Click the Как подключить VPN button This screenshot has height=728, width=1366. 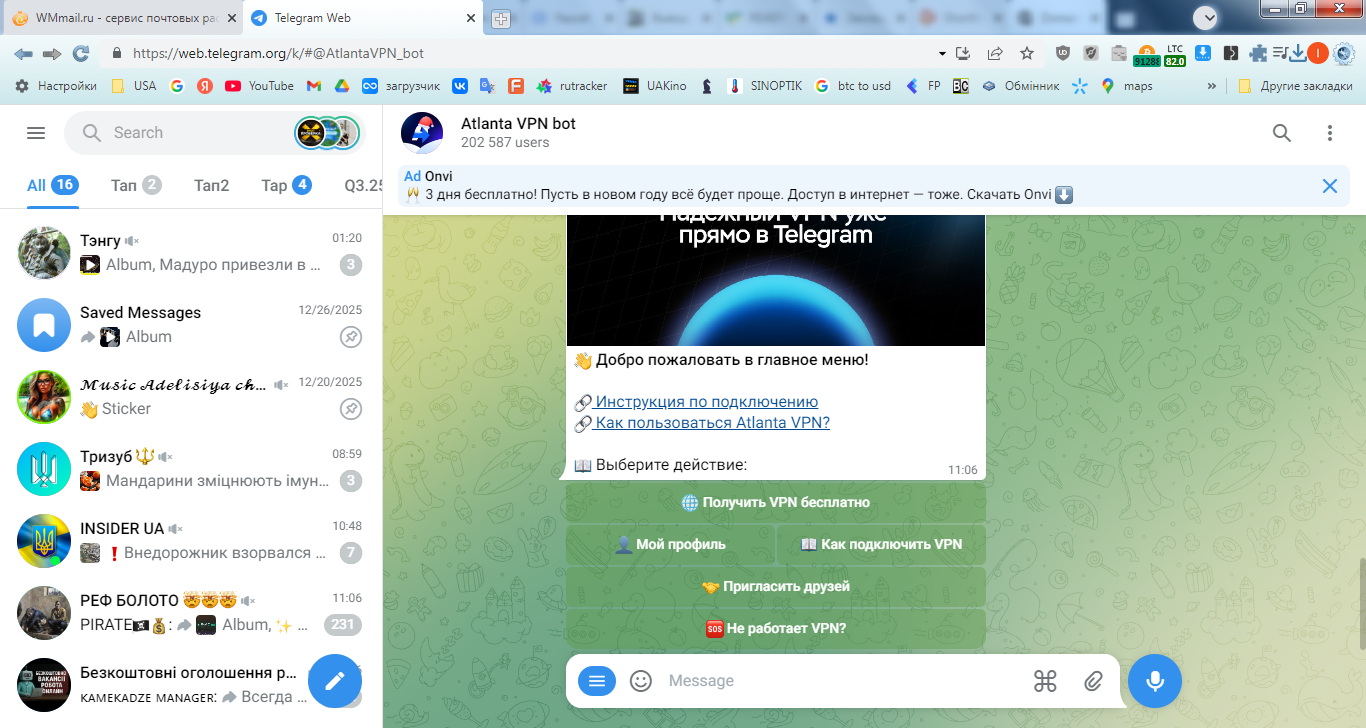882,545
